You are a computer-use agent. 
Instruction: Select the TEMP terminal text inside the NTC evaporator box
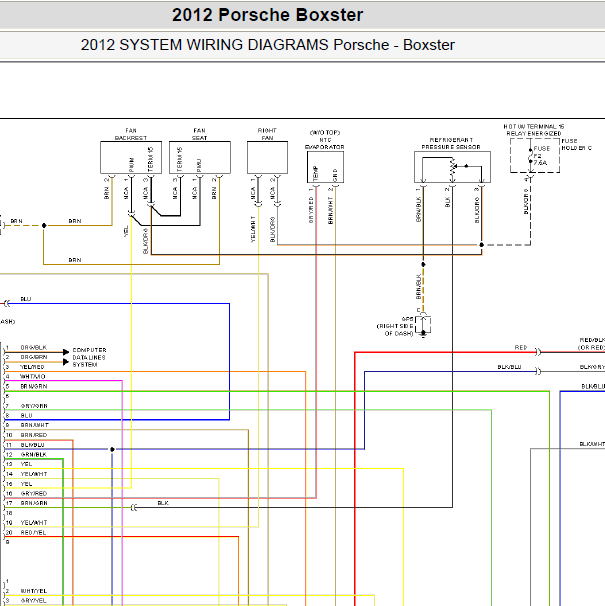pos(315,173)
